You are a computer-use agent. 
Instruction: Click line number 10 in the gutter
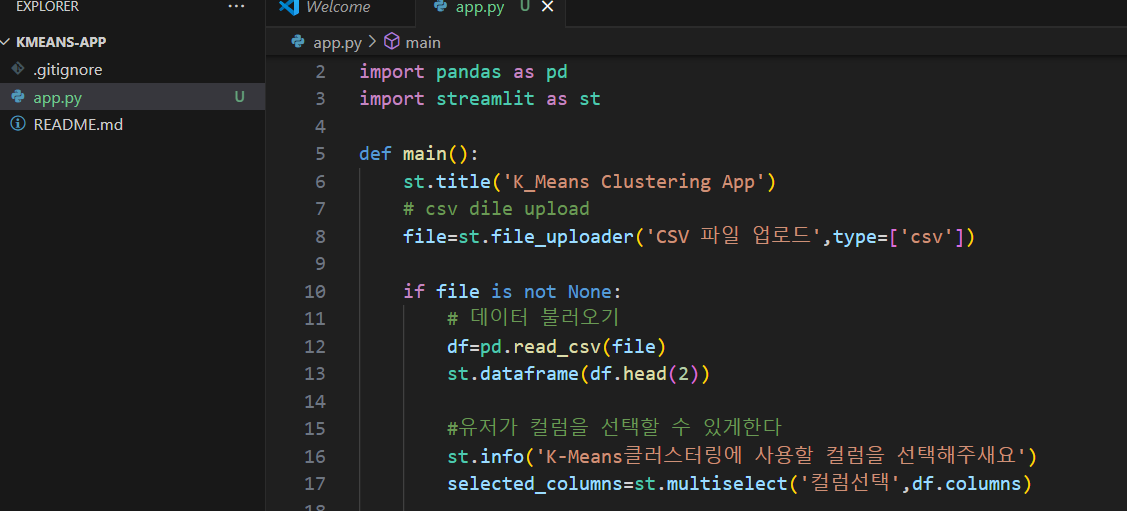(315, 291)
